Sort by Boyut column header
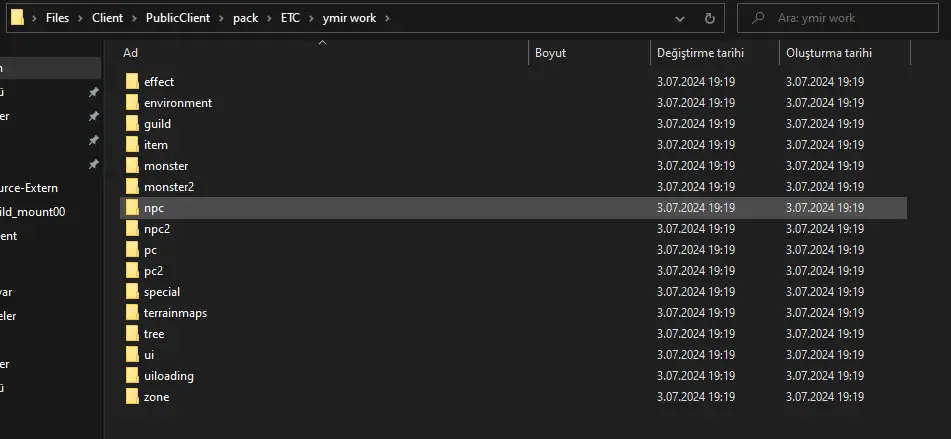Screen dimensions: 951x439 (x=551, y=53)
